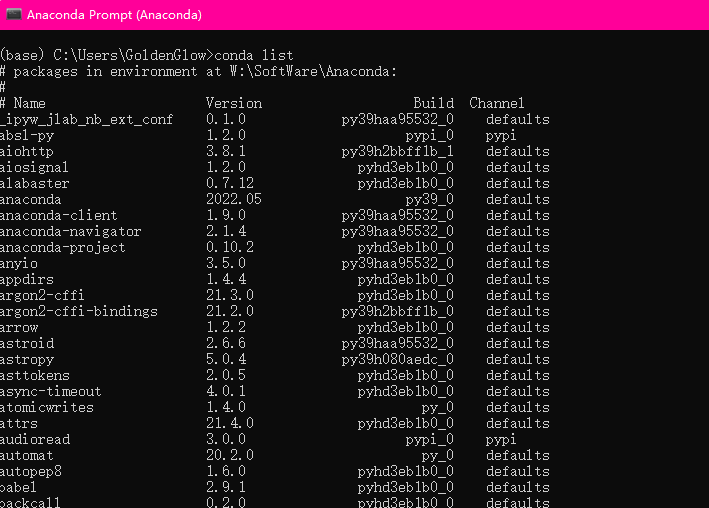Click the environment path 'W:\SoftWare\Anaconda:'
This screenshot has height=508, width=709.
tap(313, 71)
